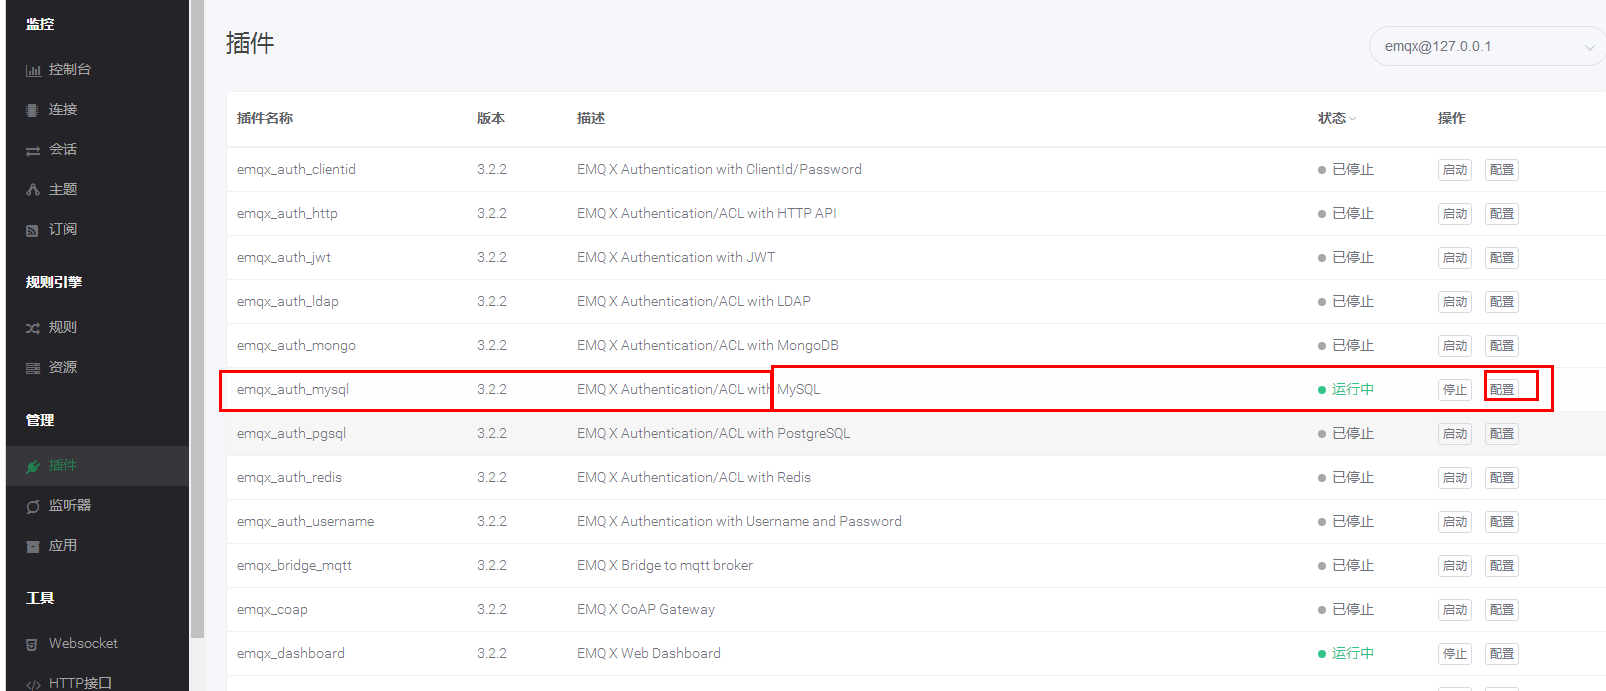Click the emqx_auth_jwt plugin name
Image resolution: width=1606 pixels, height=691 pixels.
284,258
